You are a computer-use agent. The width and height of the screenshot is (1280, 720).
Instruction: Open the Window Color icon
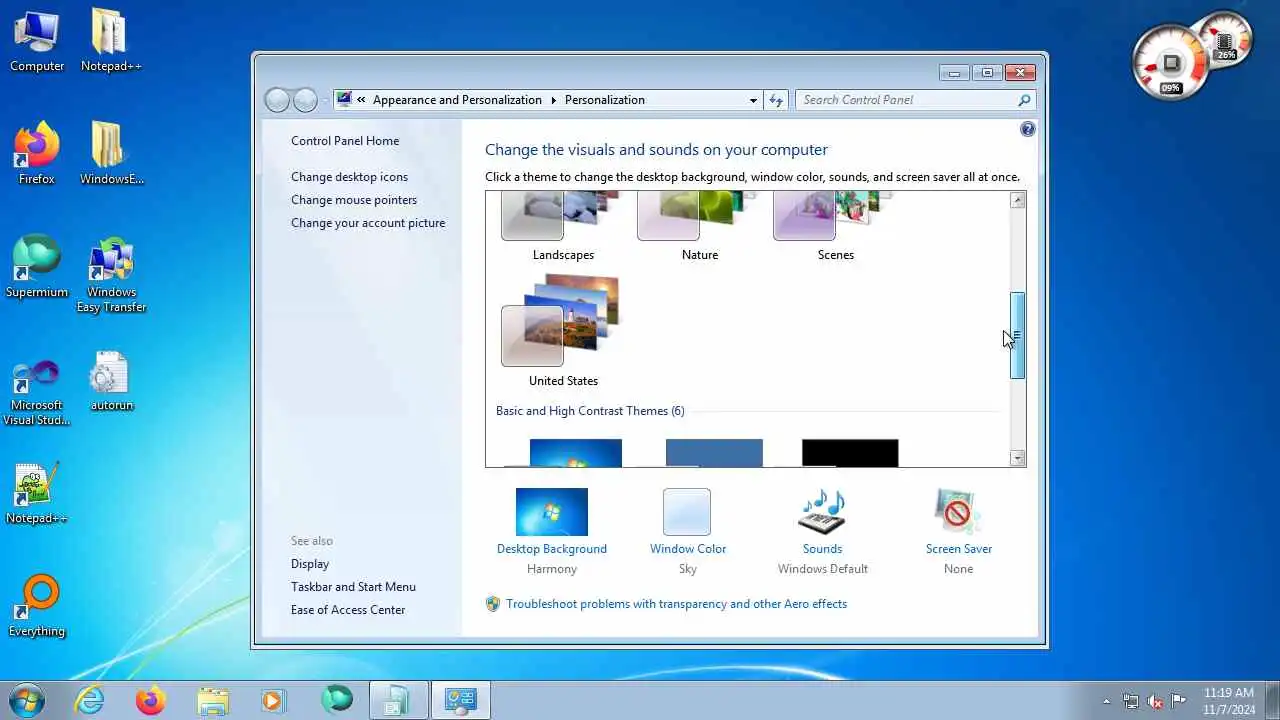687,512
